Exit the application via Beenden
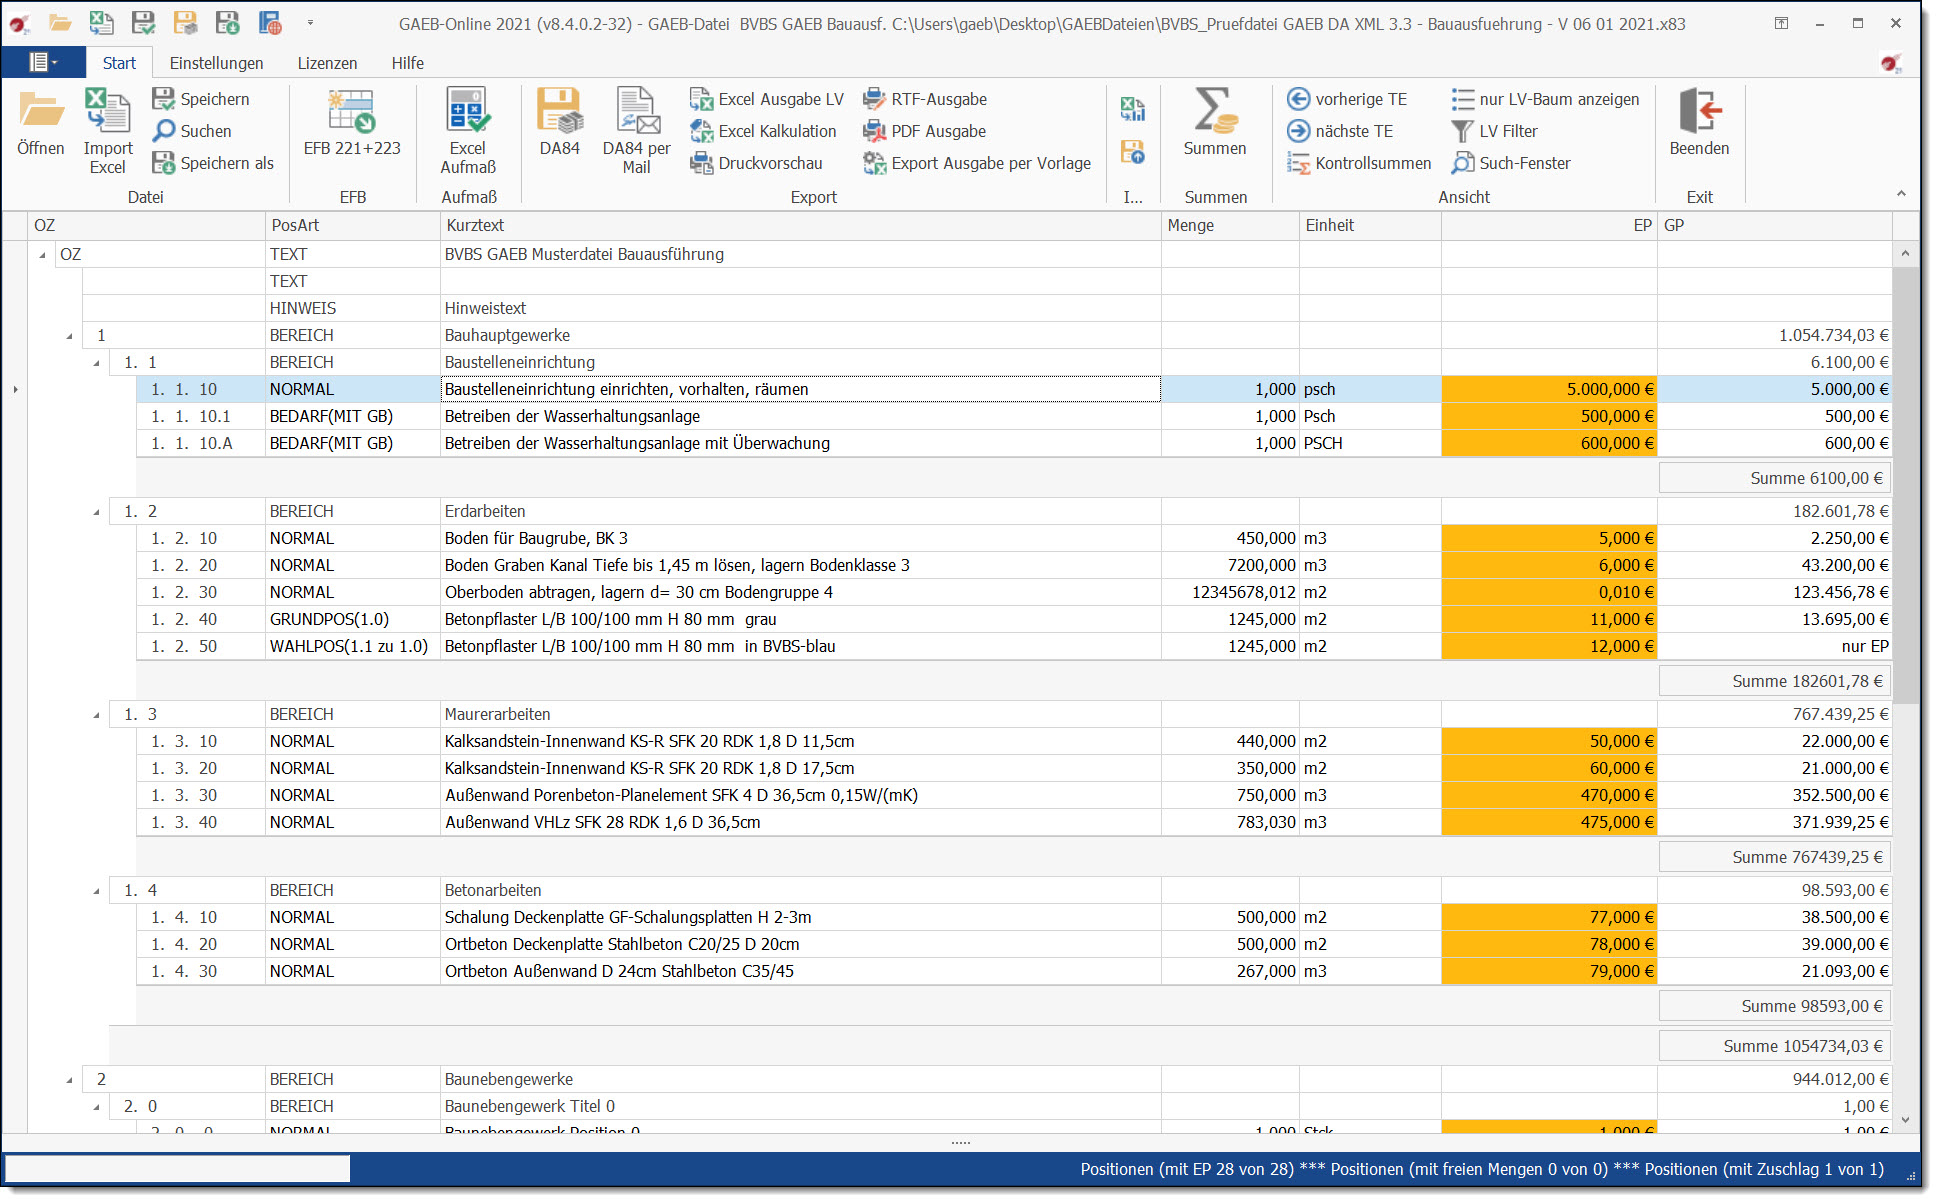This screenshot has width=1937, height=1202. pyautogui.click(x=1699, y=122)
